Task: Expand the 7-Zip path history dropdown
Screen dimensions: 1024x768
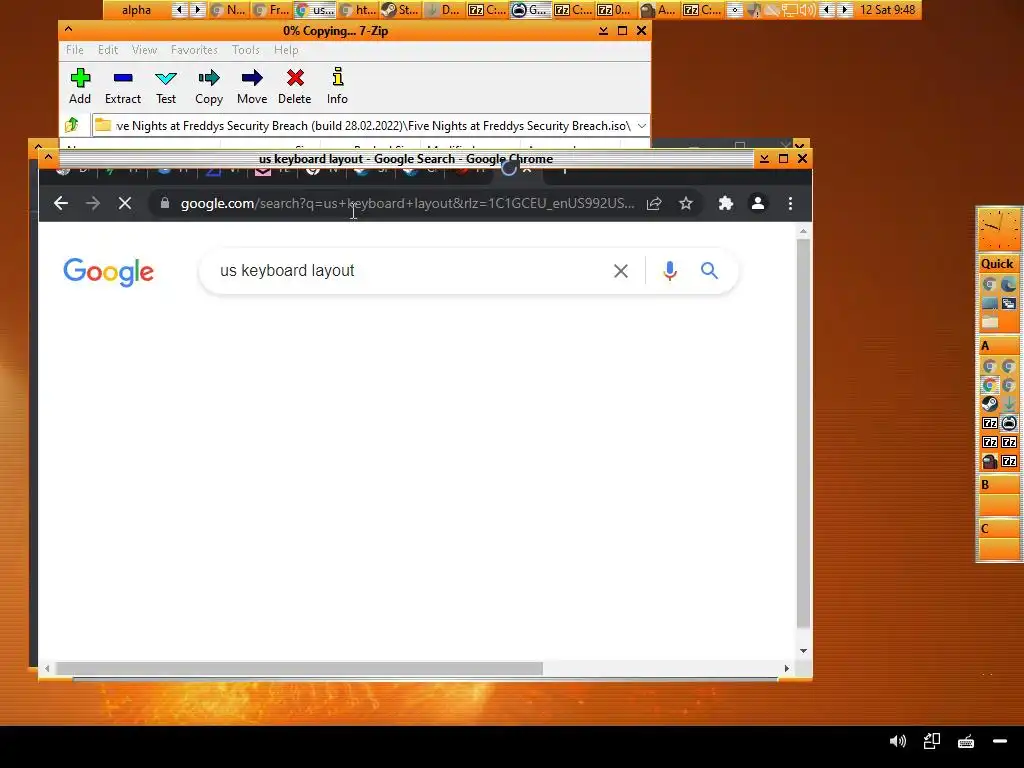Action: [x=642, y=125]
